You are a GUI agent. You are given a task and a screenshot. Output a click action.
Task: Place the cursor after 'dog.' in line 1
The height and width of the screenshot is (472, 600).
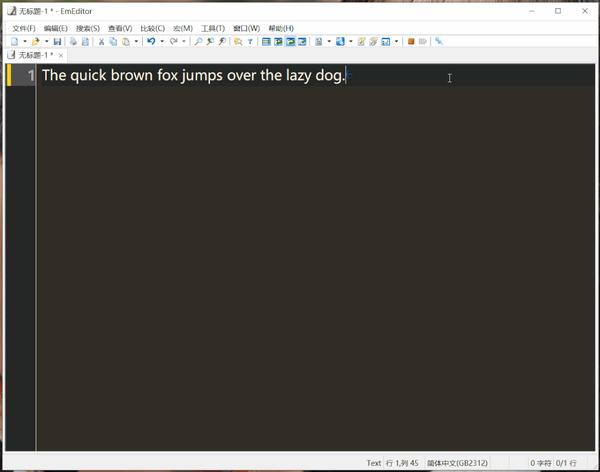point(346,75)
